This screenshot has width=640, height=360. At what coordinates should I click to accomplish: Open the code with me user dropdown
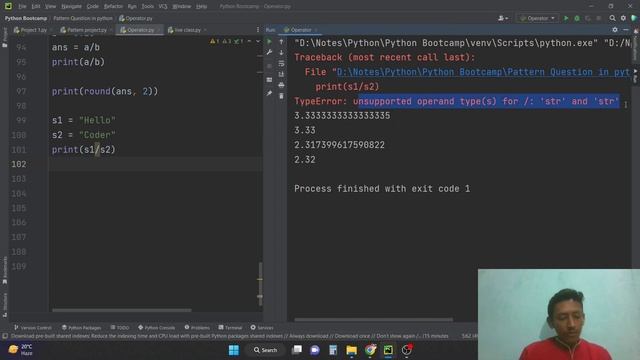tap(503, 18)
